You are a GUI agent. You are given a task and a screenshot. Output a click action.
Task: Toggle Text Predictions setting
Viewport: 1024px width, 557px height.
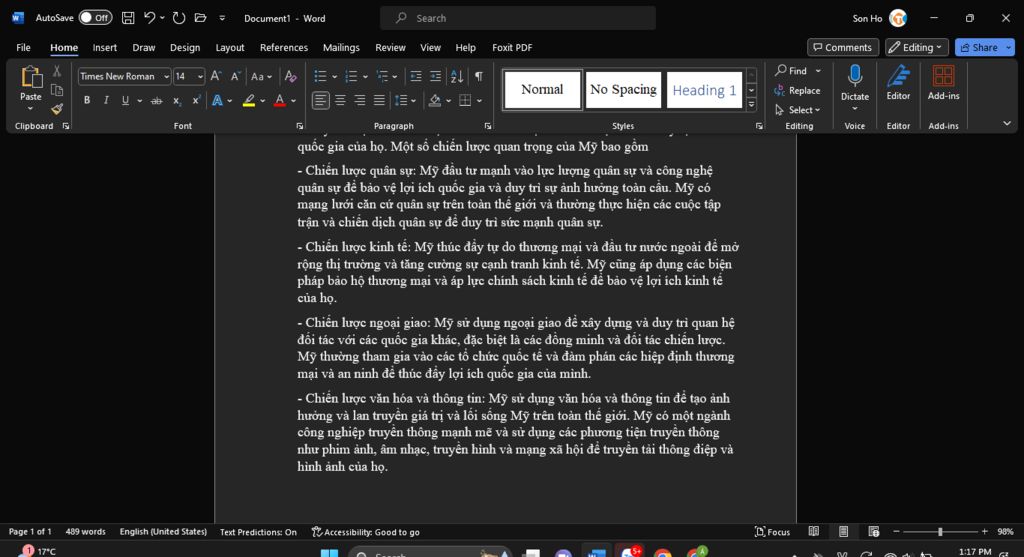[x=258, y=532]
